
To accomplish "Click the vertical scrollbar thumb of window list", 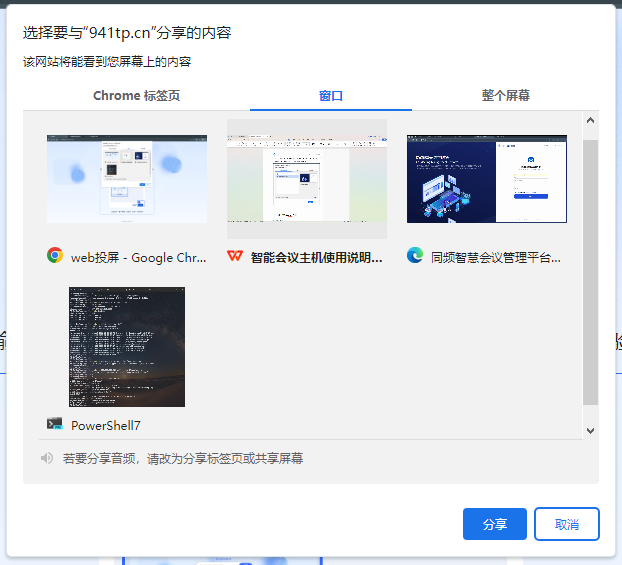I will tap(590, 270).
